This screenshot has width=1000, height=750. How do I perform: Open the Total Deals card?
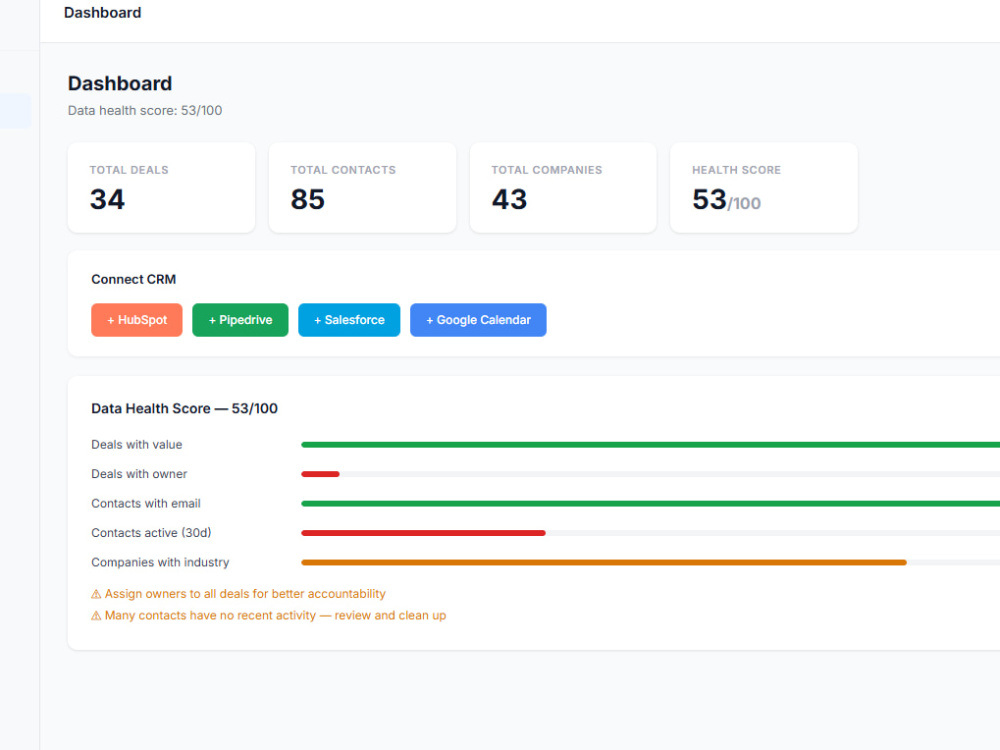pyautogui.click(x=161, y=188)
